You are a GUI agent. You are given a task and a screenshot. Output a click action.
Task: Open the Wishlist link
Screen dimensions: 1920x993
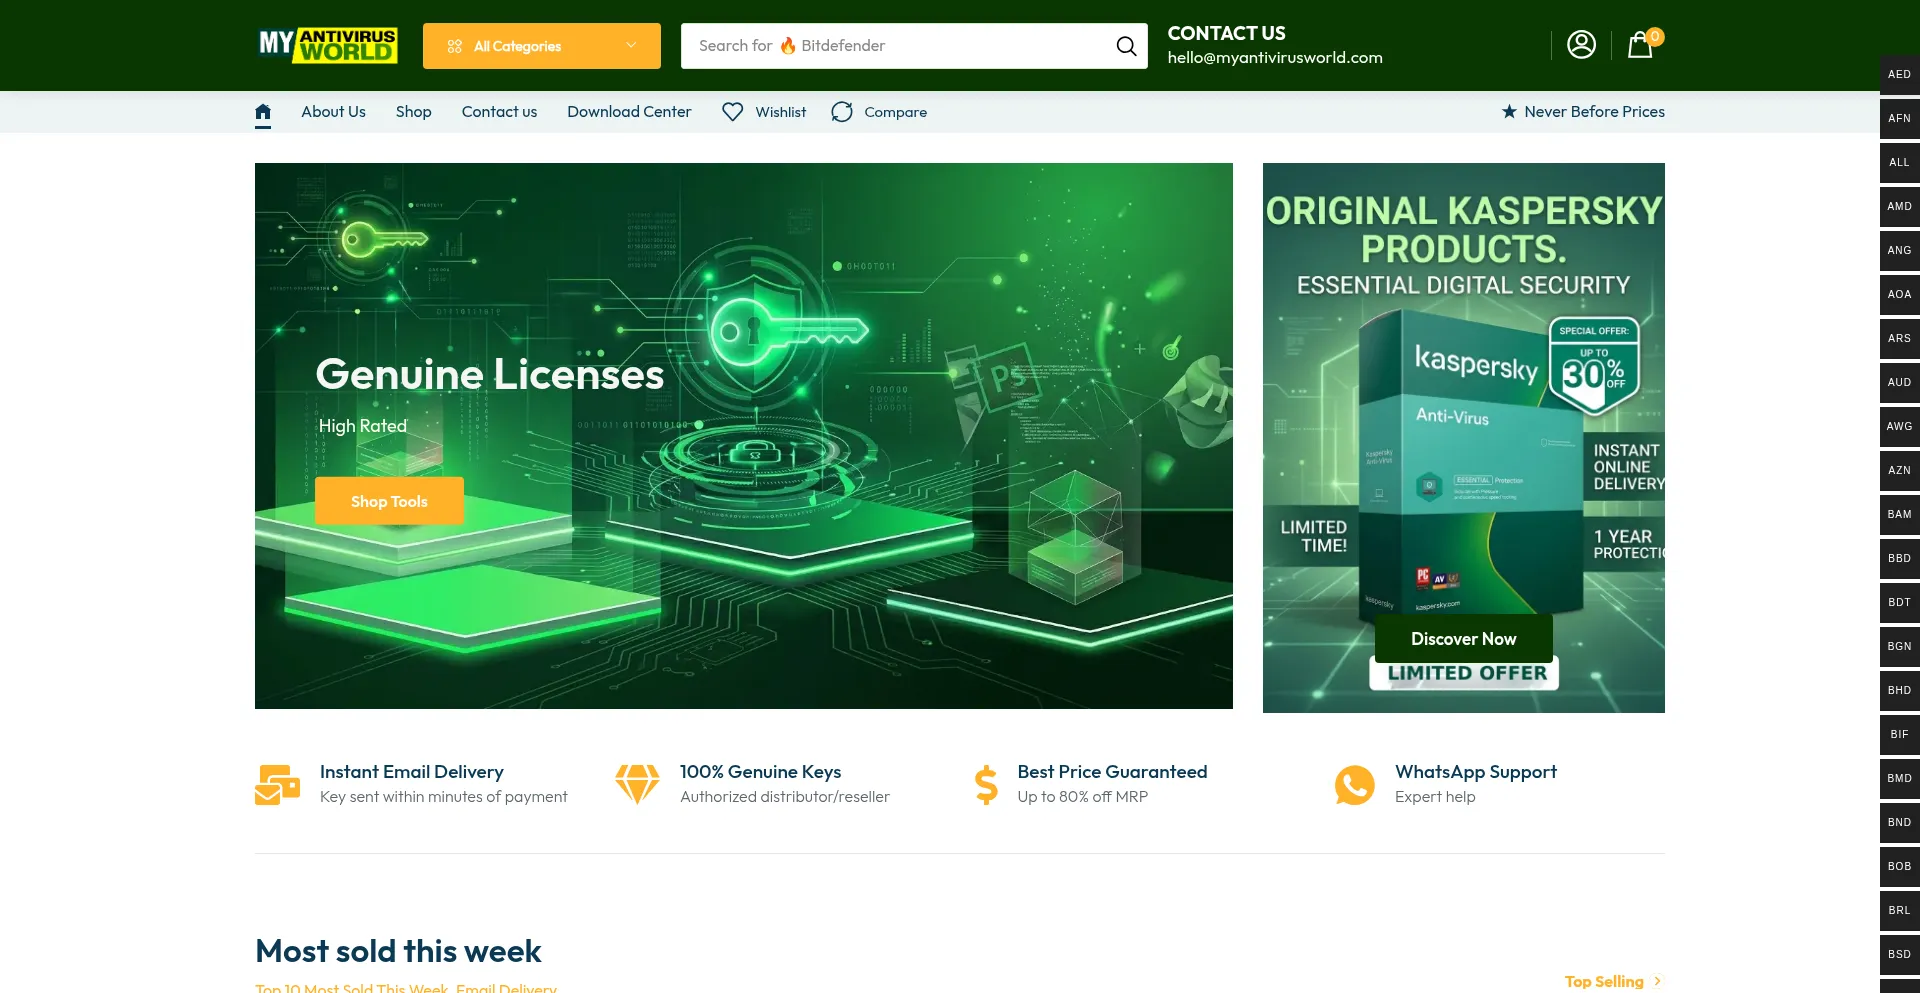click(x=780, y=112)
